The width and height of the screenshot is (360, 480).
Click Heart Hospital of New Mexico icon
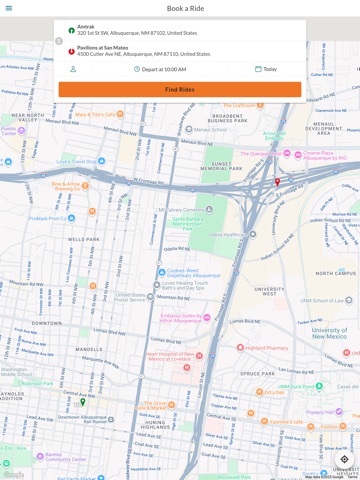point(199,355)
